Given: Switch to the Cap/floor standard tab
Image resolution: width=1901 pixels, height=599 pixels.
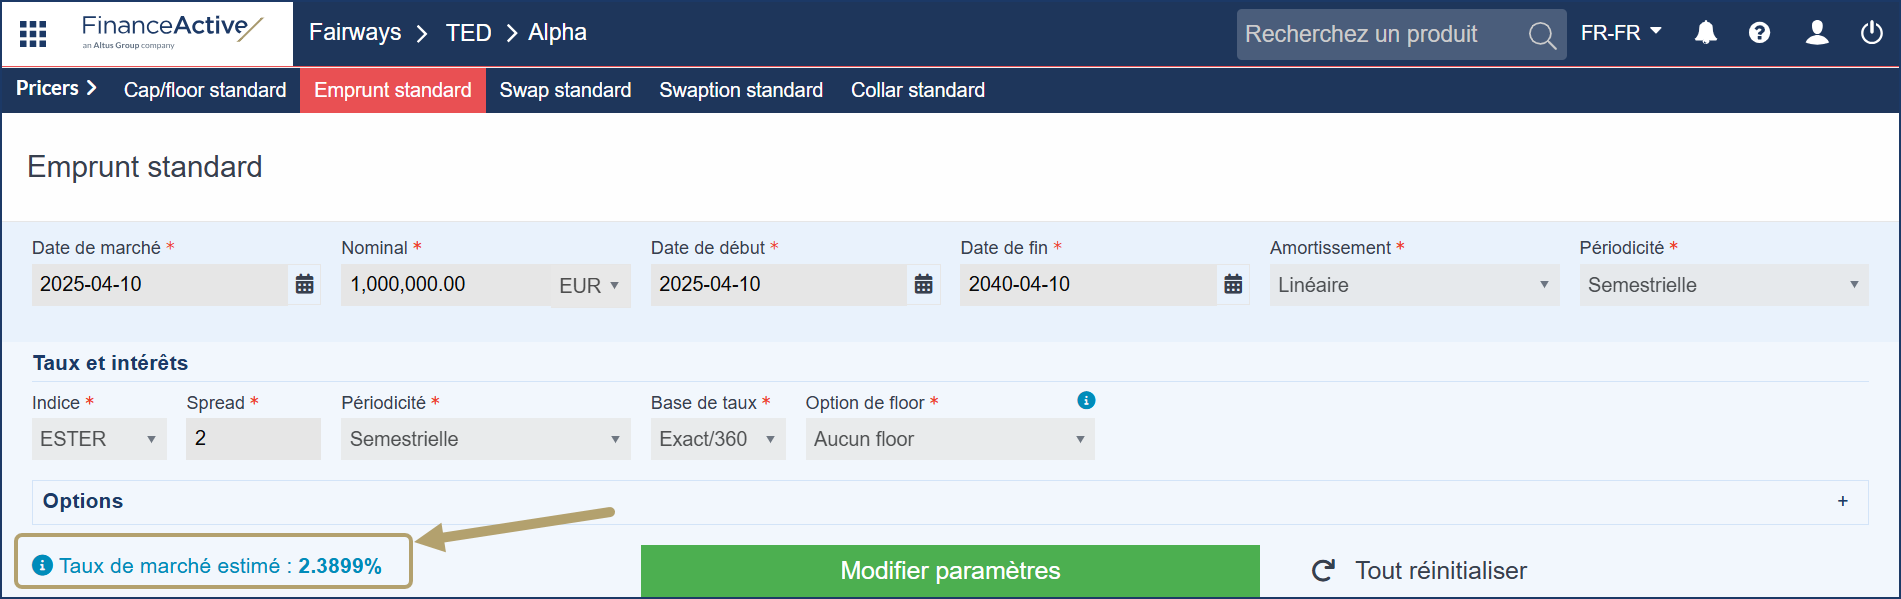Looking at the screenshot, I should [204, 89].
